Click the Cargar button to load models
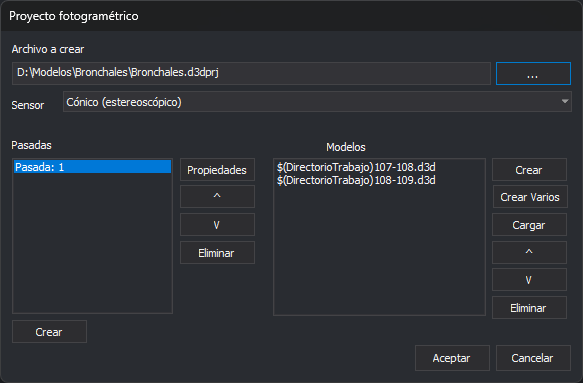583x383 pixels. pyautogui.click(x=529, y=225)
